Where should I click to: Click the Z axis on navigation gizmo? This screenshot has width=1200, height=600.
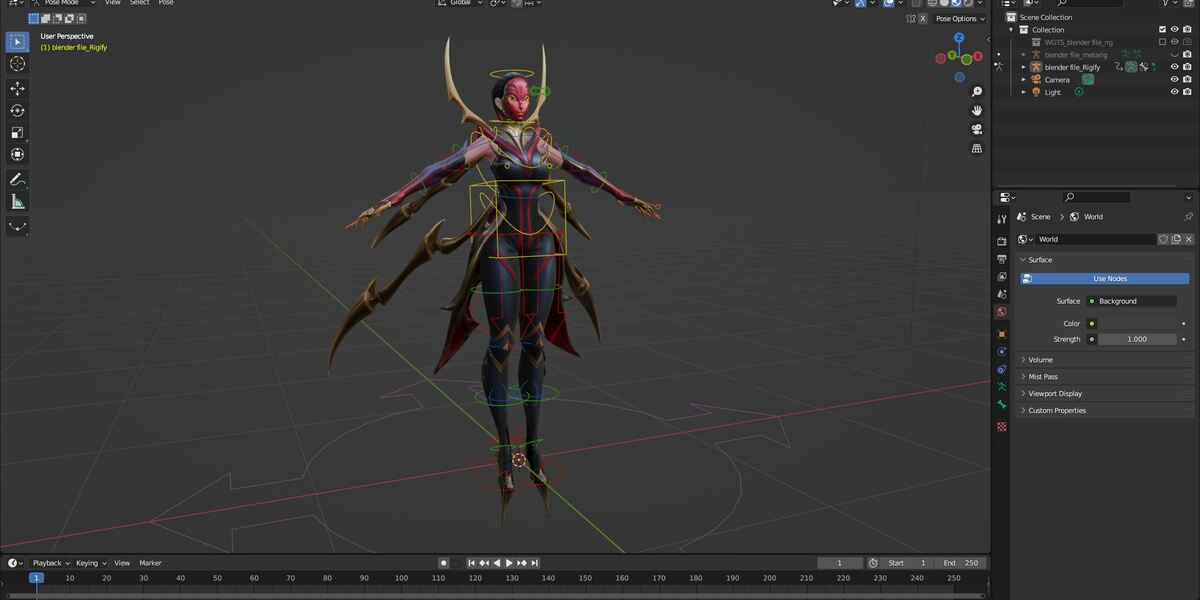pos(958,38)
